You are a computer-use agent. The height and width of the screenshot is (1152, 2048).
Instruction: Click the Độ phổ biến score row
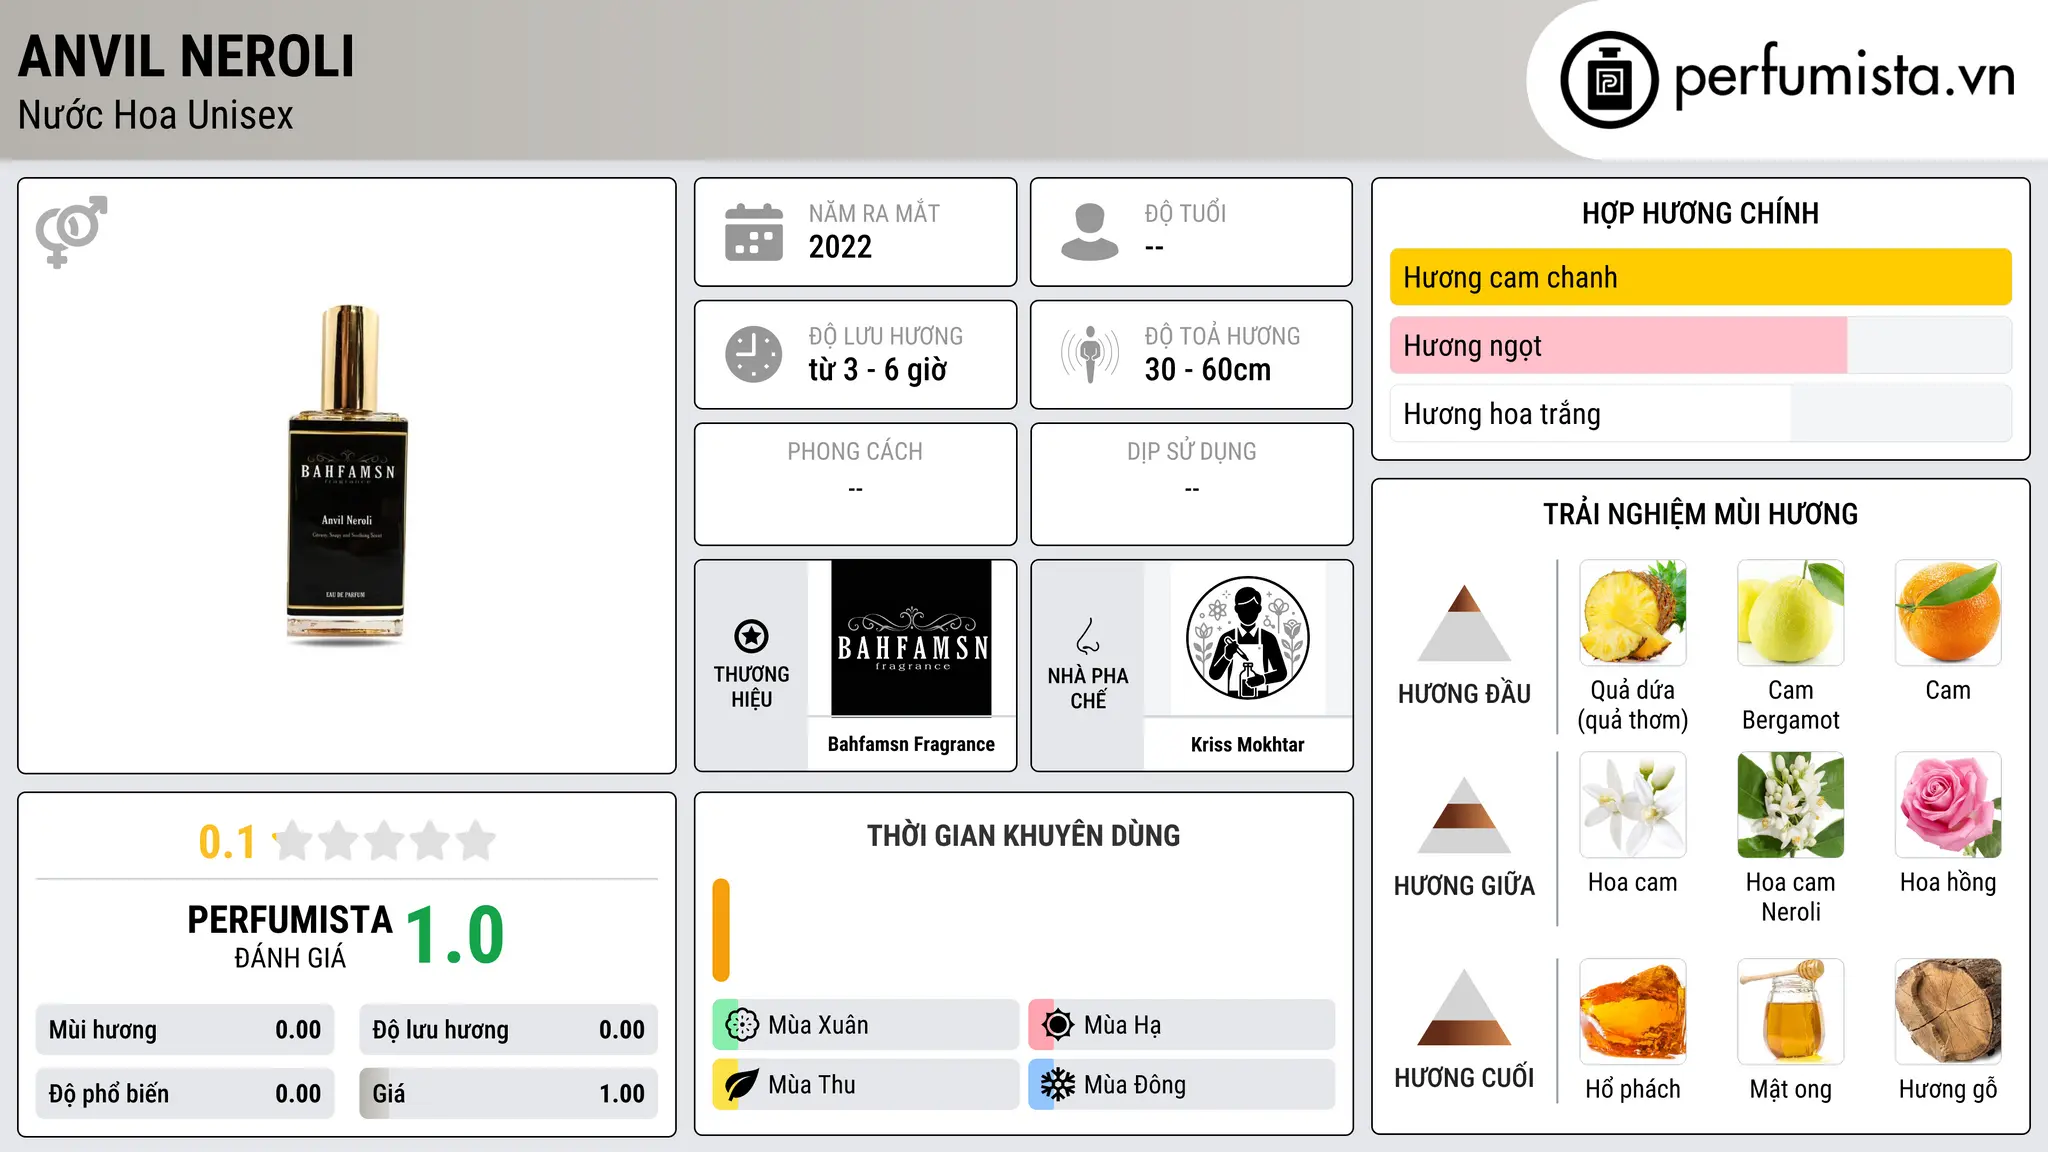pyautogui.click(x=185, y=1093)
